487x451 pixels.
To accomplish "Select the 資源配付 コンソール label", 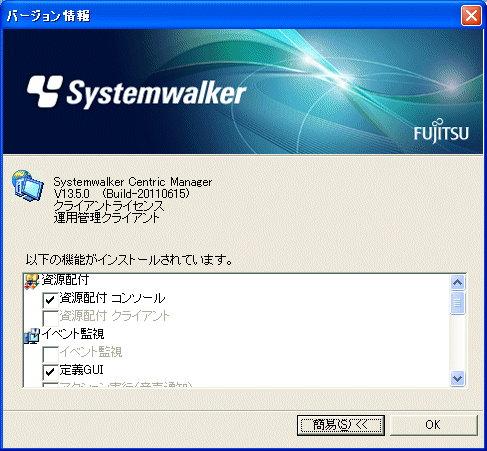I will point(112,298).
